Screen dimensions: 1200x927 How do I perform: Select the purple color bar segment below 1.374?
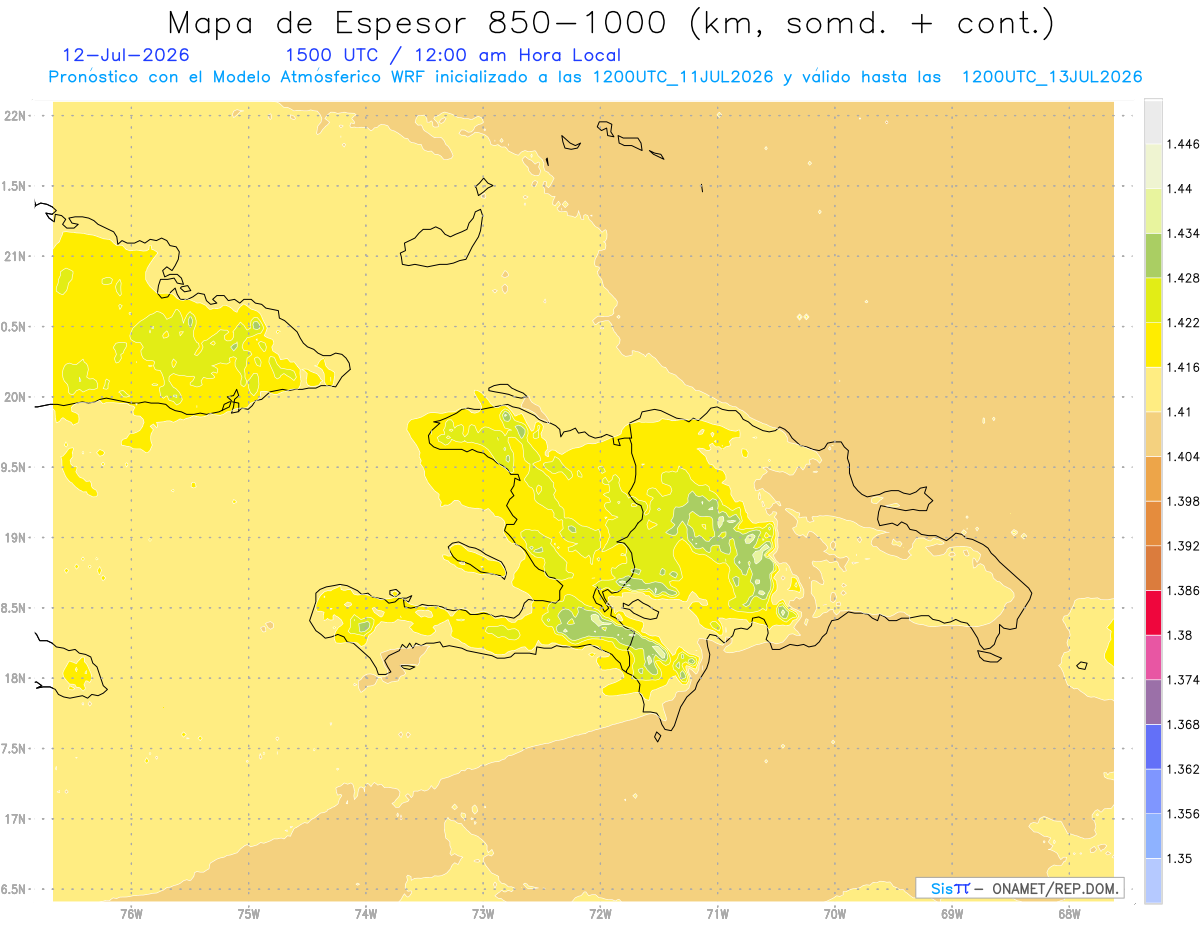click(x=1153, y=702)
